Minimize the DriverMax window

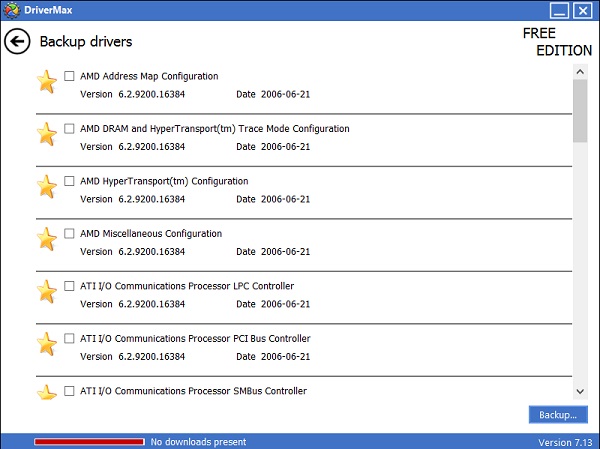559,10
